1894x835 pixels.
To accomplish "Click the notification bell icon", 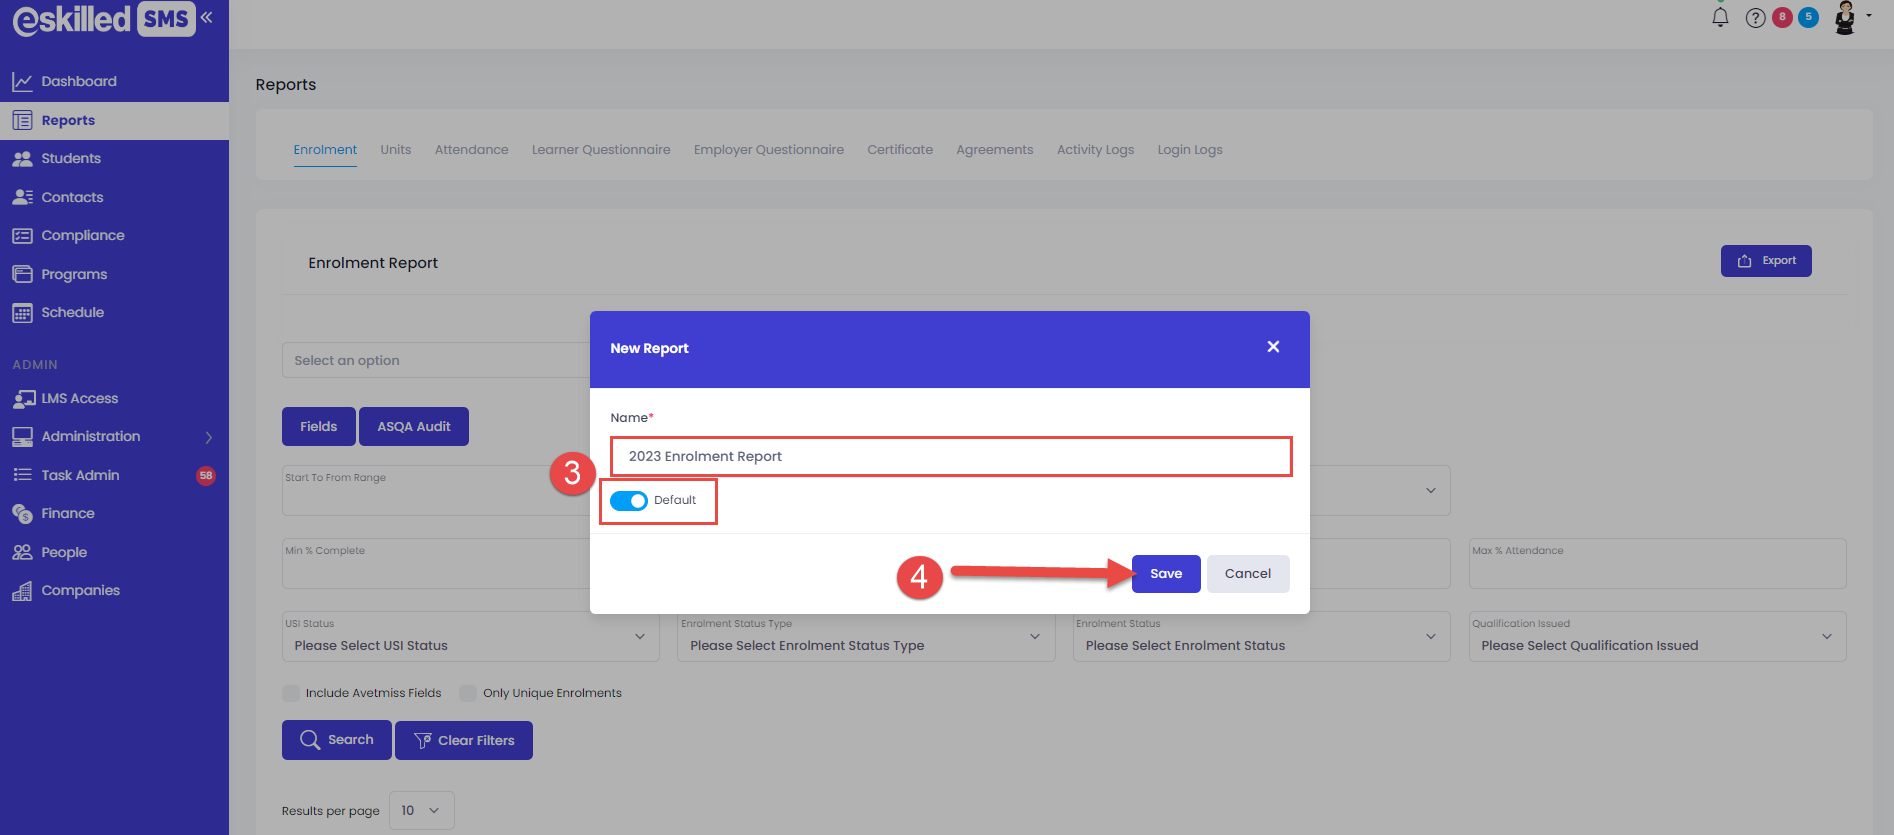I will [x=1720, y=18].
